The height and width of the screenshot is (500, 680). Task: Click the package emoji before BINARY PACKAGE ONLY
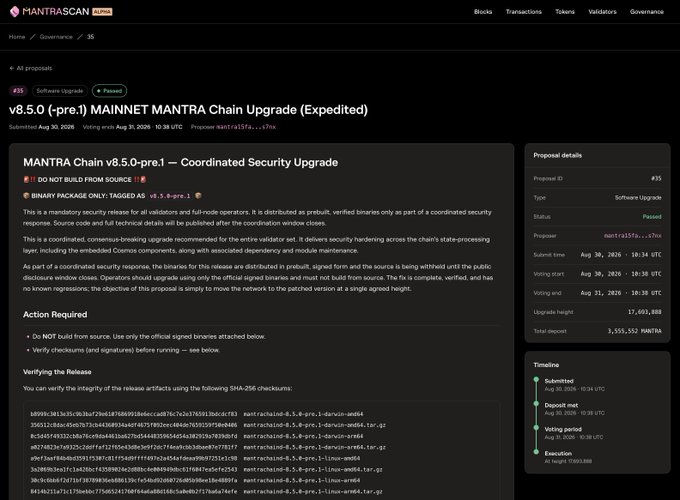tap(26, 196)
